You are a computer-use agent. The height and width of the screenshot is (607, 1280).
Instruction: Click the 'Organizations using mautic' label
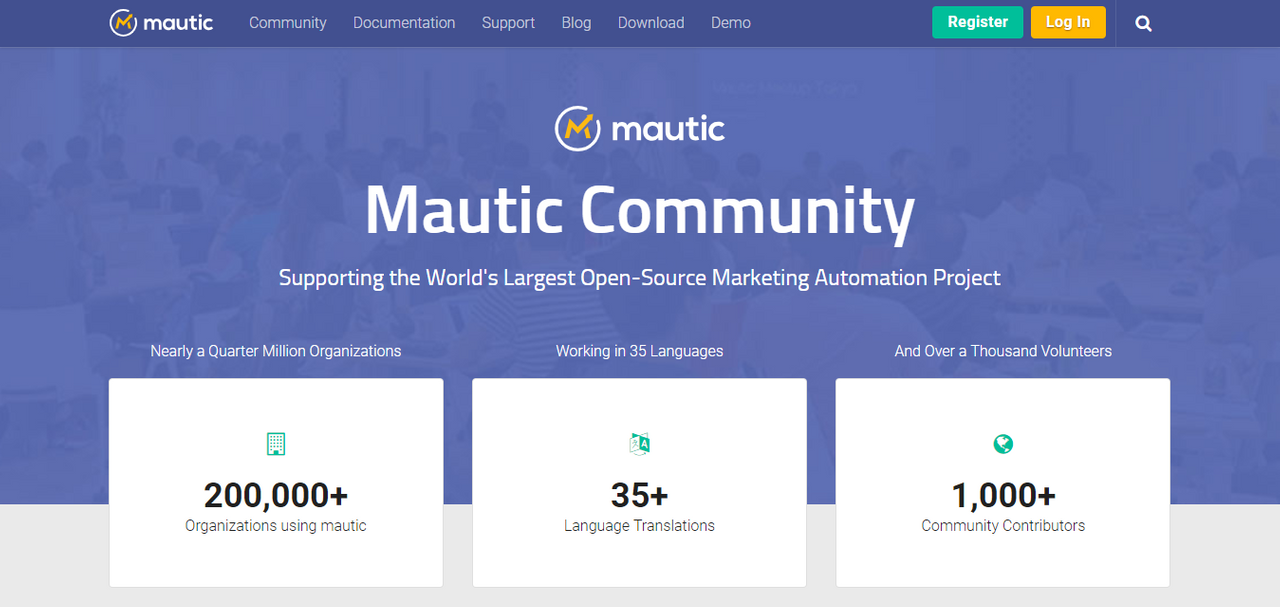click(276, 525)
